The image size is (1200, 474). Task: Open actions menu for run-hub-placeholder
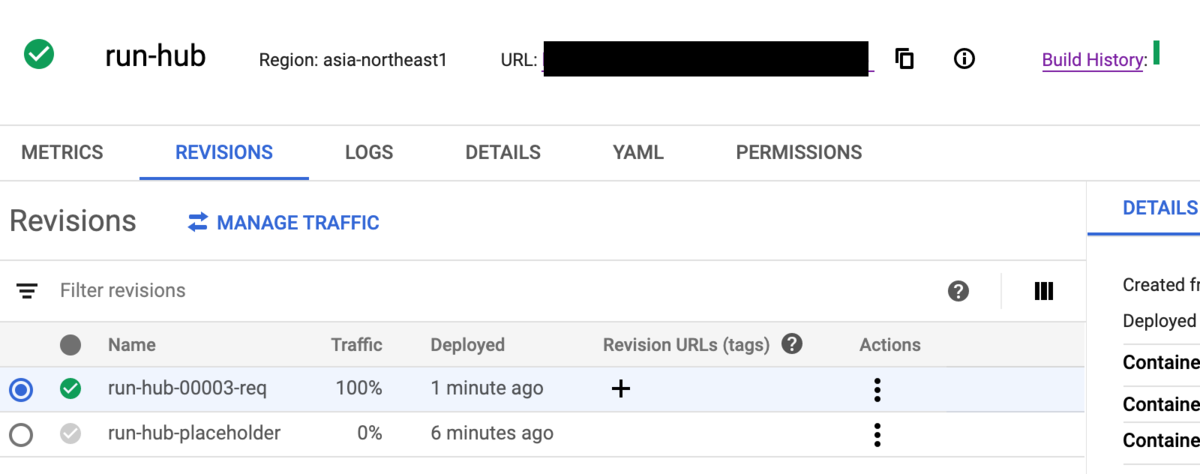[x=877, y=434]
